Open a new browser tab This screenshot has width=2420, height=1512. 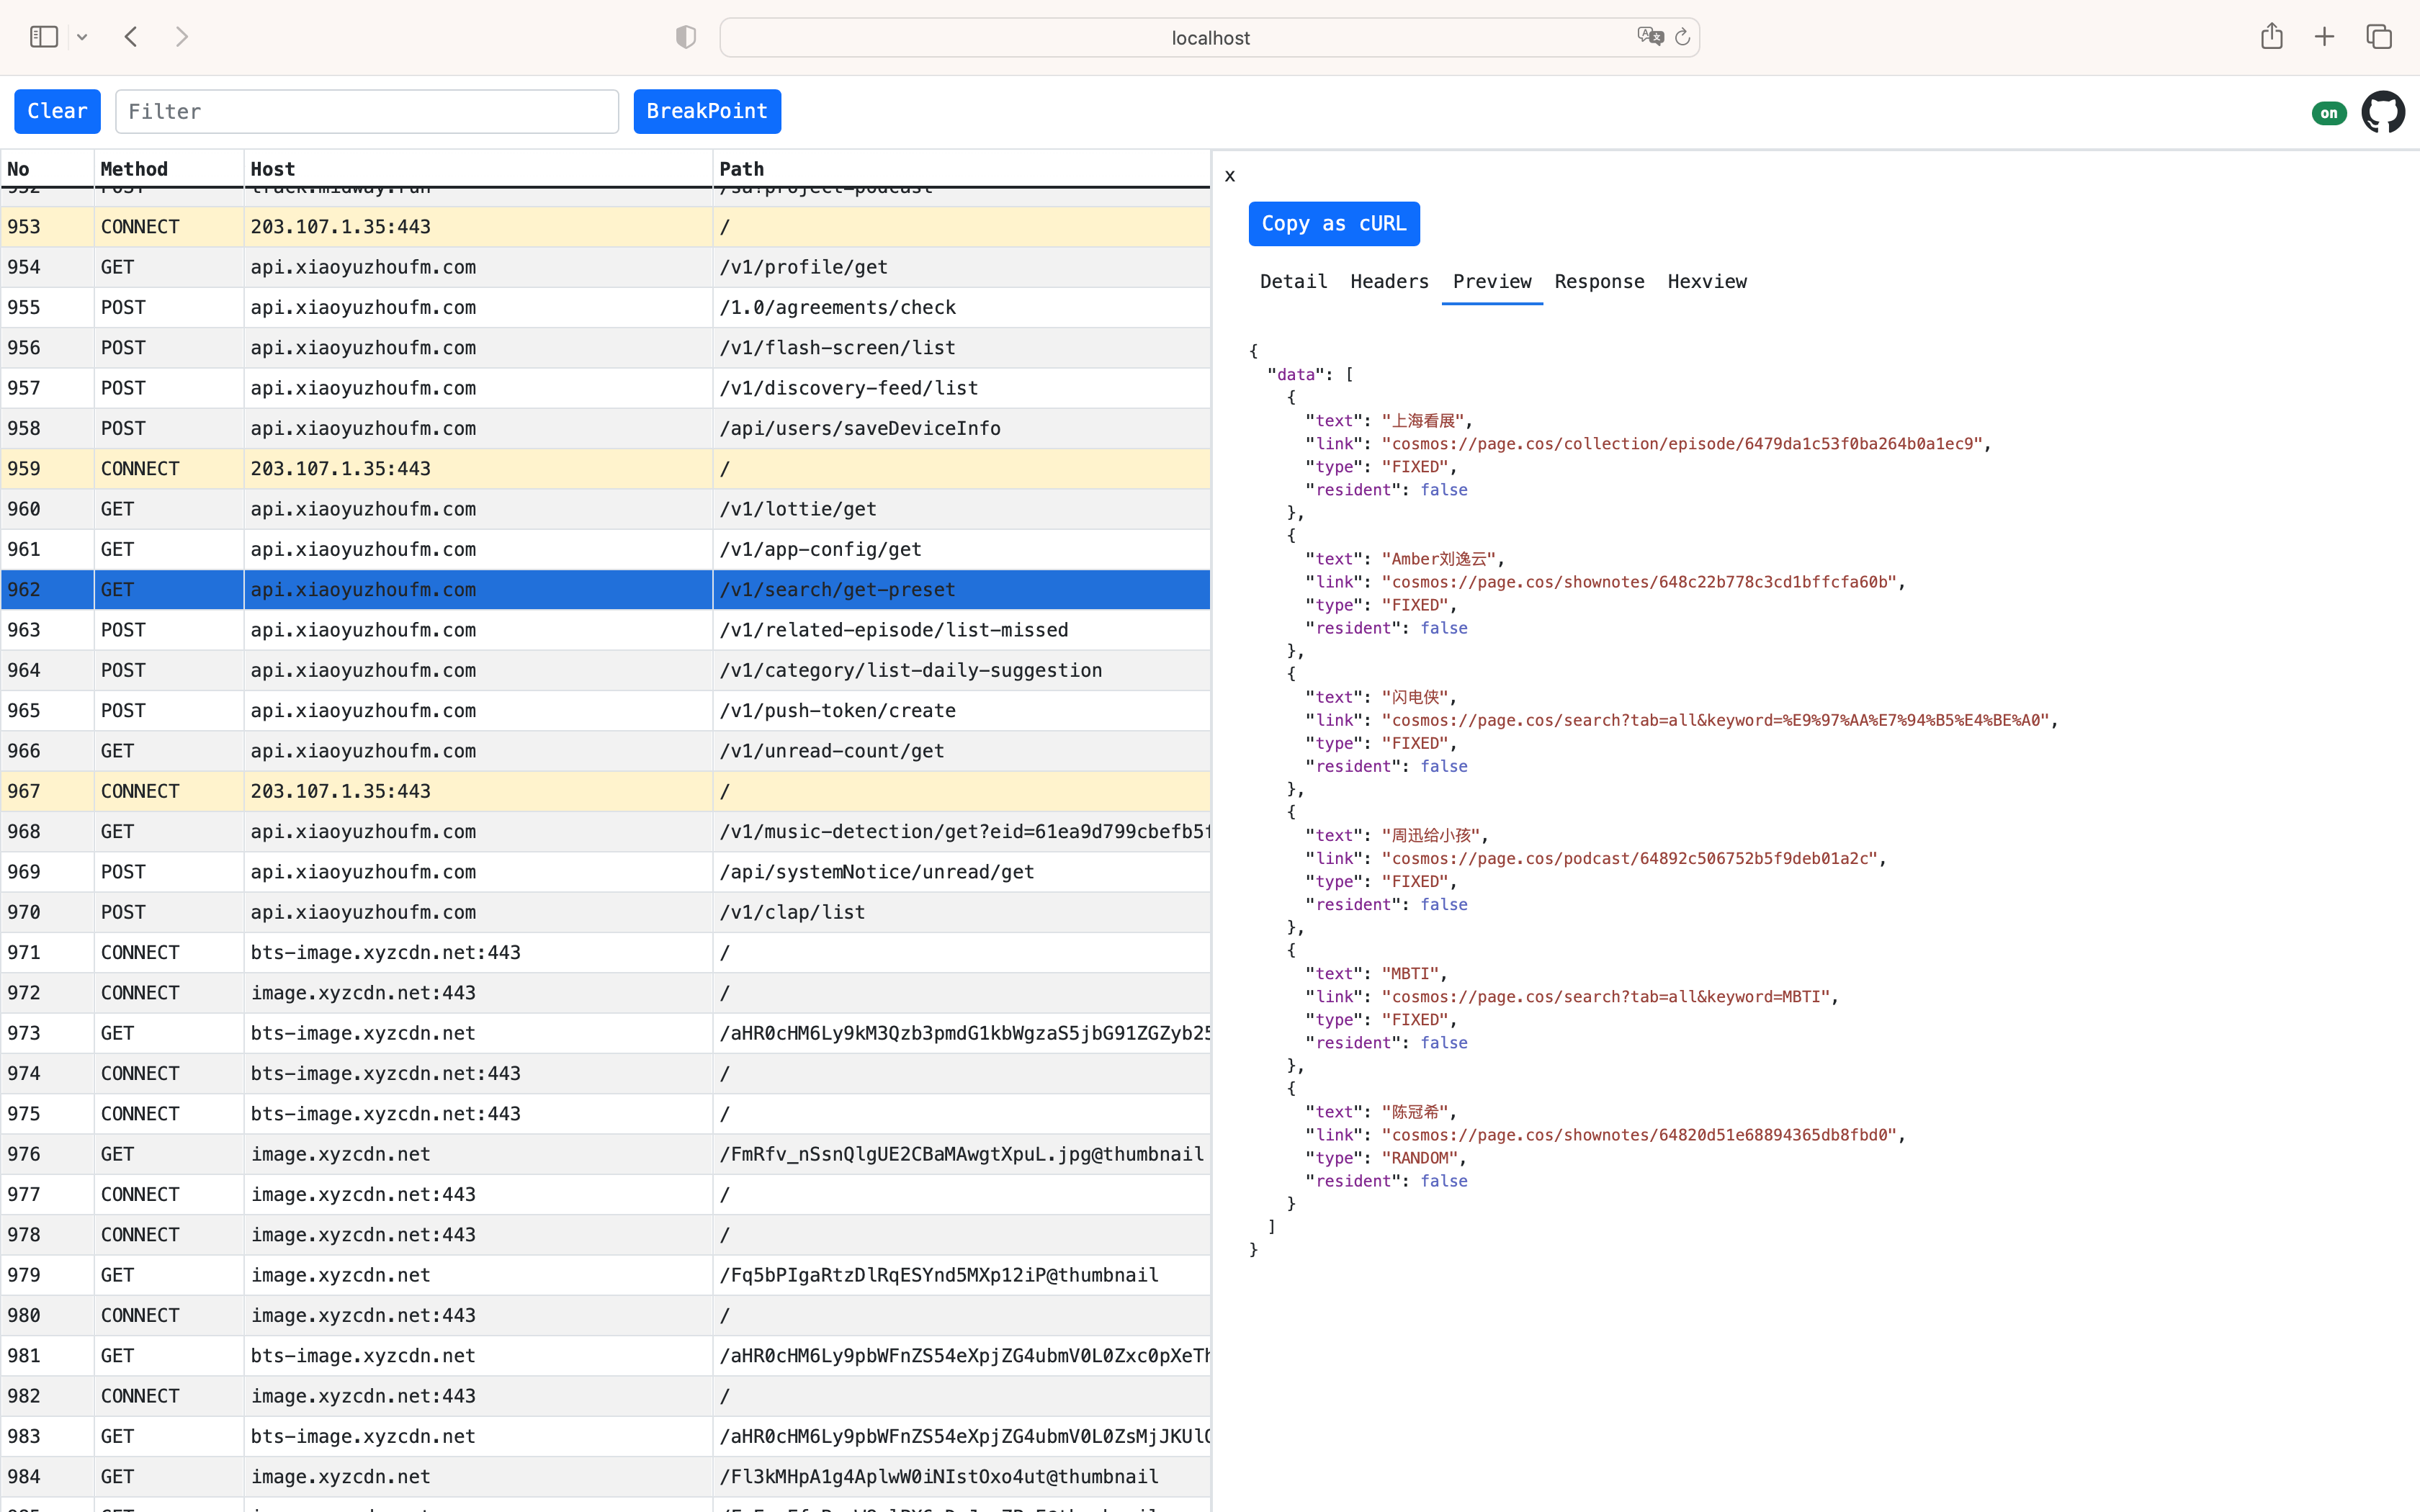pos(2324,37)
